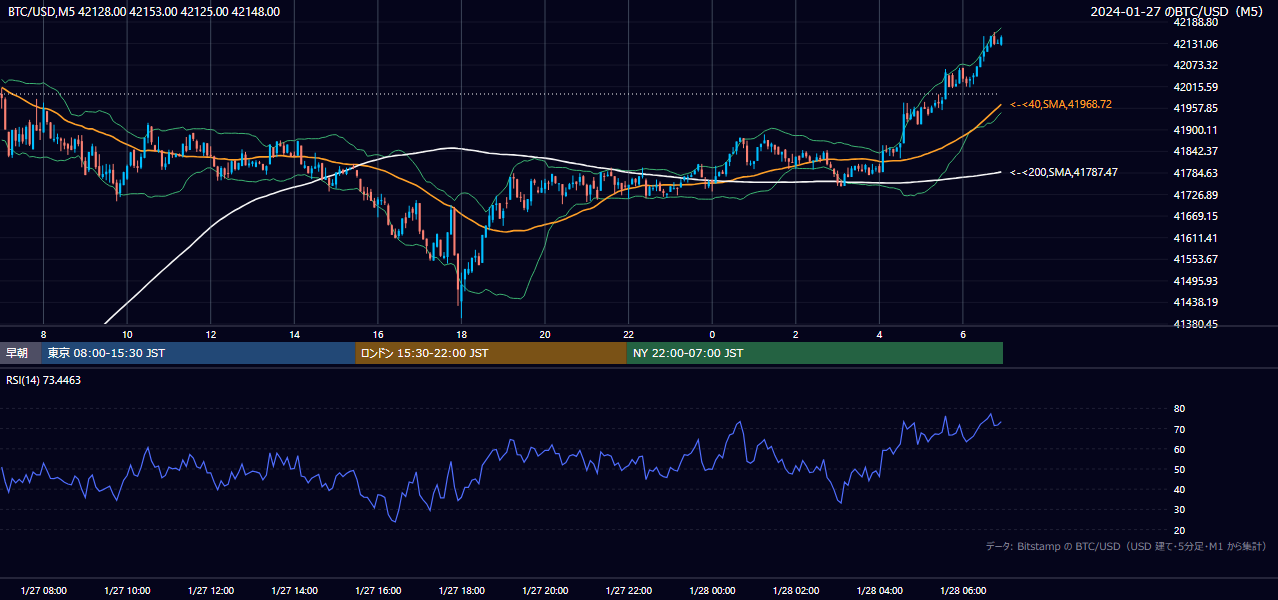The image size is (1278, 600).
Task: Click the bottom date label 1/27 12:00
Action: pyautogui.click(x=210, y=590)
